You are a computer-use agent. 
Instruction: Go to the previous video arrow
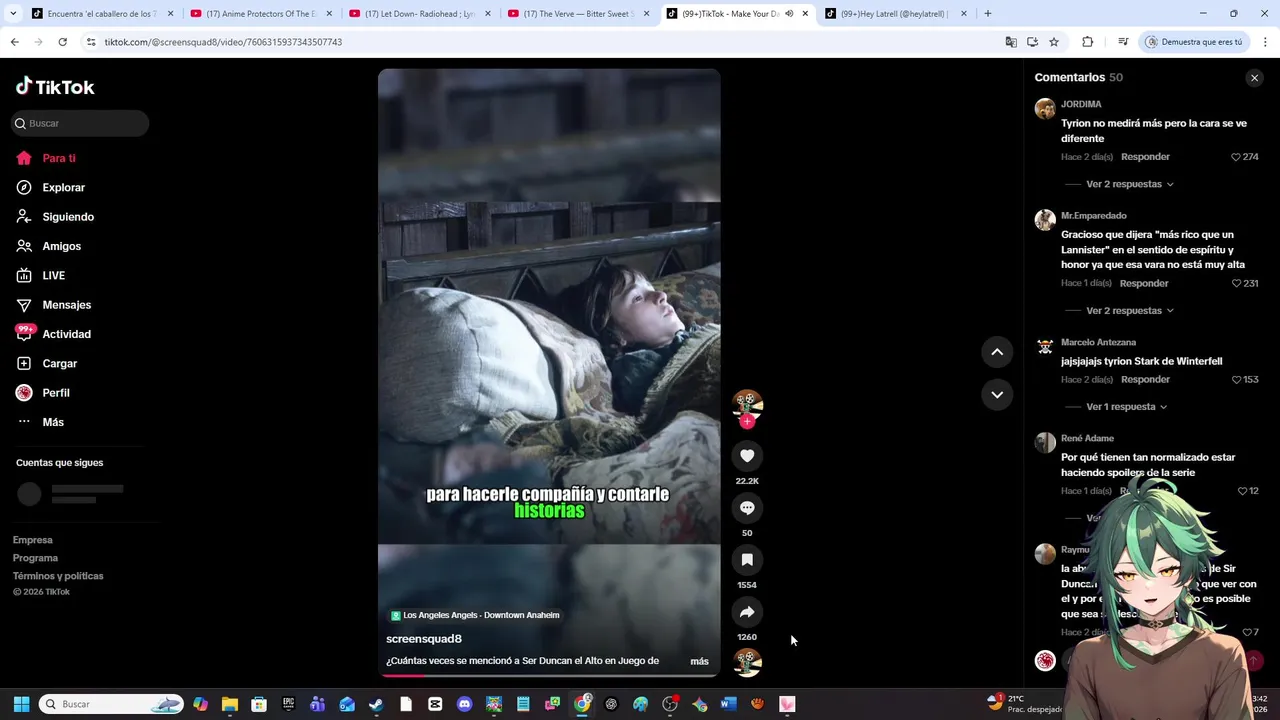click(x=997, y=352)
